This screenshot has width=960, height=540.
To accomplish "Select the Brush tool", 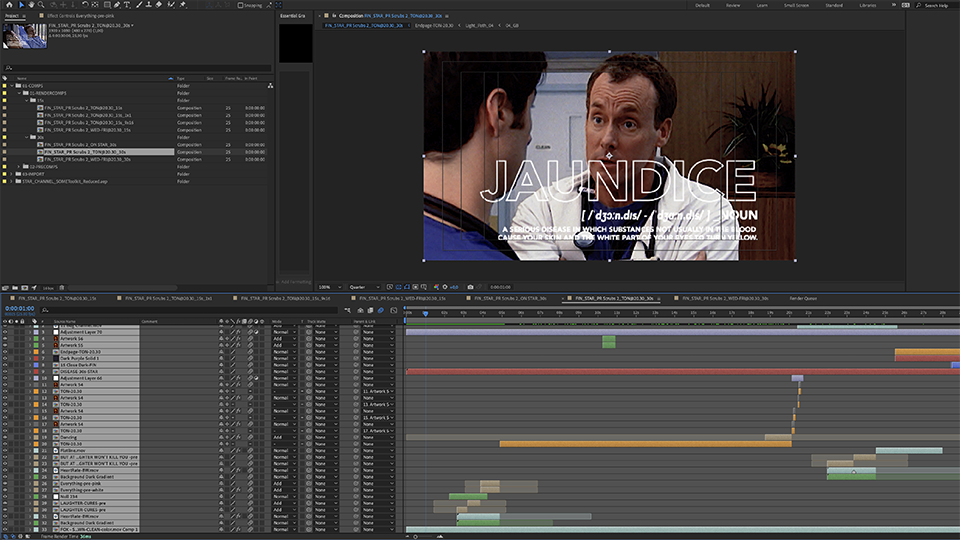I will [x=139, y=4].
